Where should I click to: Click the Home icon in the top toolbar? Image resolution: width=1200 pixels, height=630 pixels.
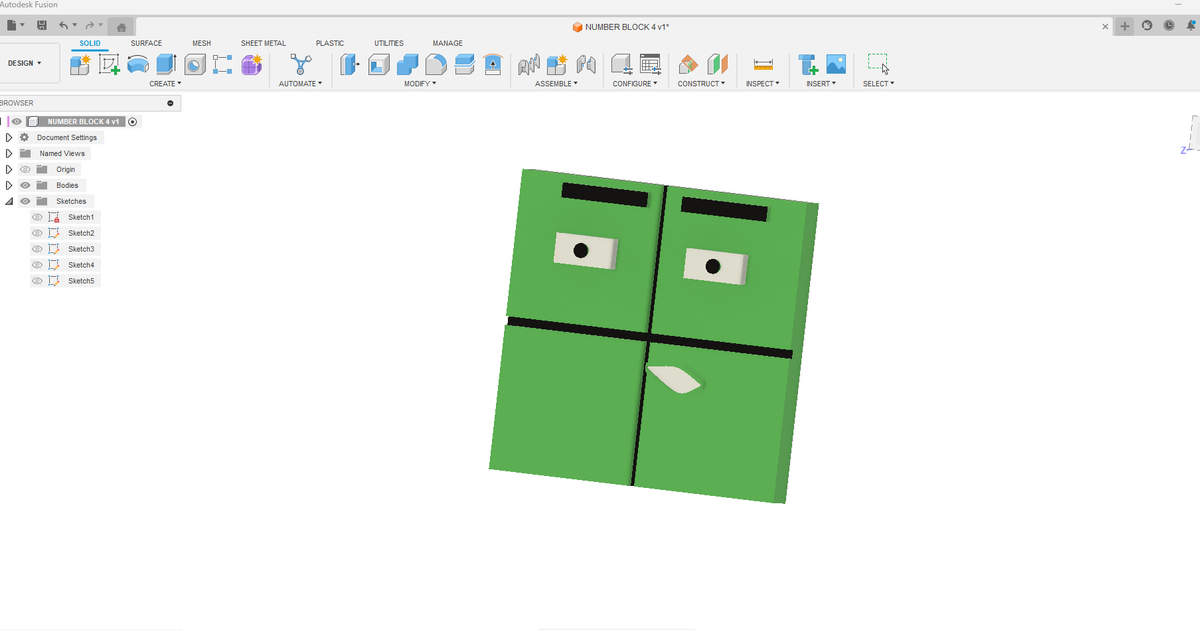[121, 26]
